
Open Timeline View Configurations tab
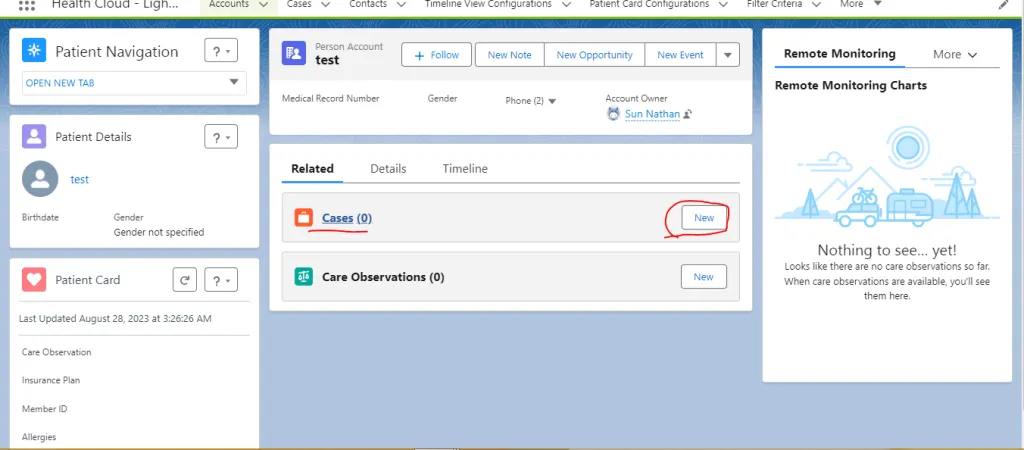point(488,4)
